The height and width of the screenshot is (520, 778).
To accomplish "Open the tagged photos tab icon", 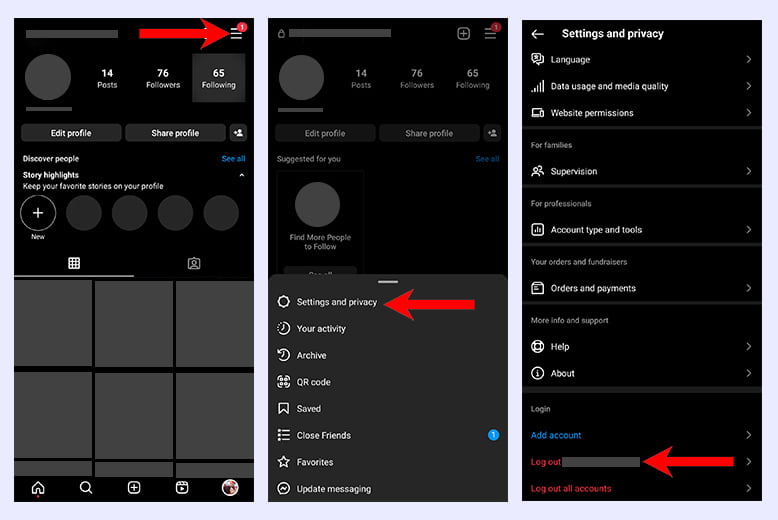I will tap(194, 263).
